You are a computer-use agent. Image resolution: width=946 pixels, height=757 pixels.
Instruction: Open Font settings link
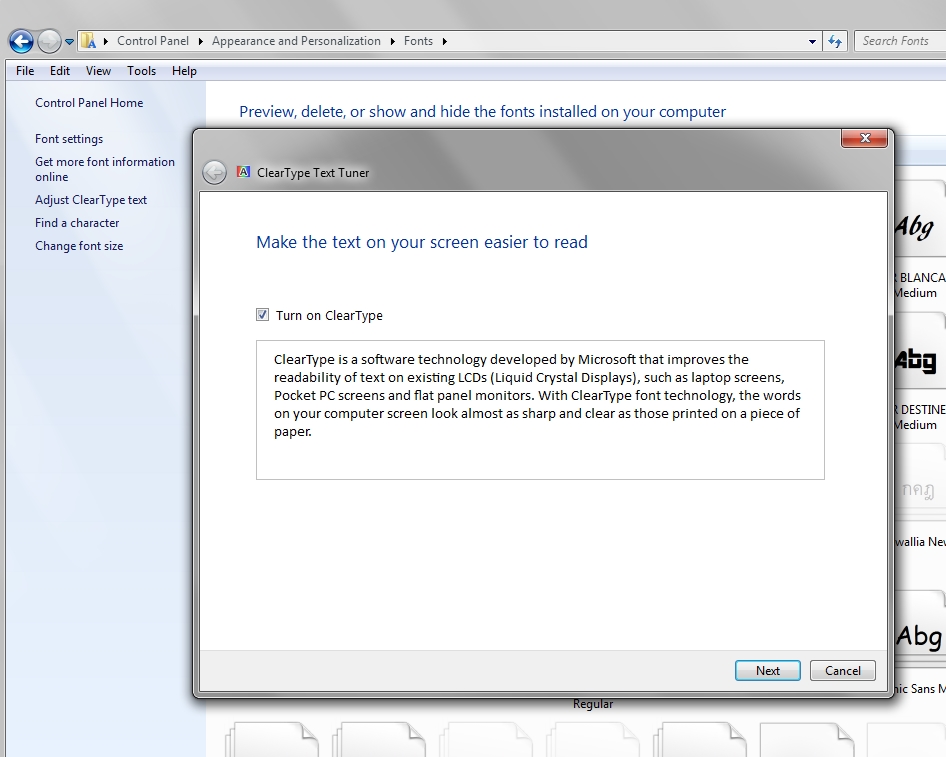click(69, 139)
